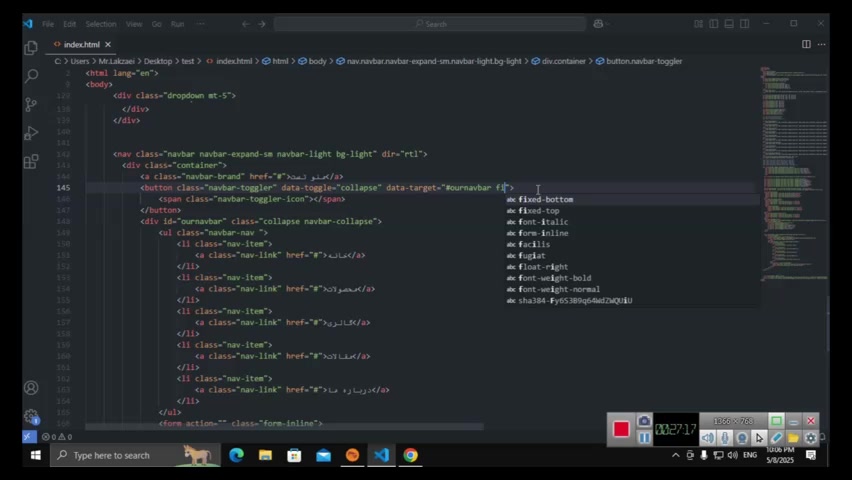Image resolution: width=852 pixels, height=480 pixels.
Task: Open Google Chrome from taskbar
Action: (x=411, y=455)
